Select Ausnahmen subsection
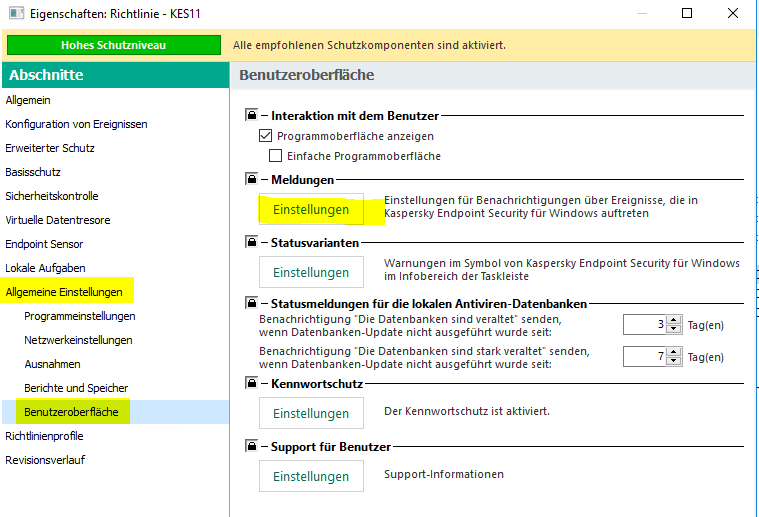Screen dimensions: 759x517 click(x=52, y=364)
